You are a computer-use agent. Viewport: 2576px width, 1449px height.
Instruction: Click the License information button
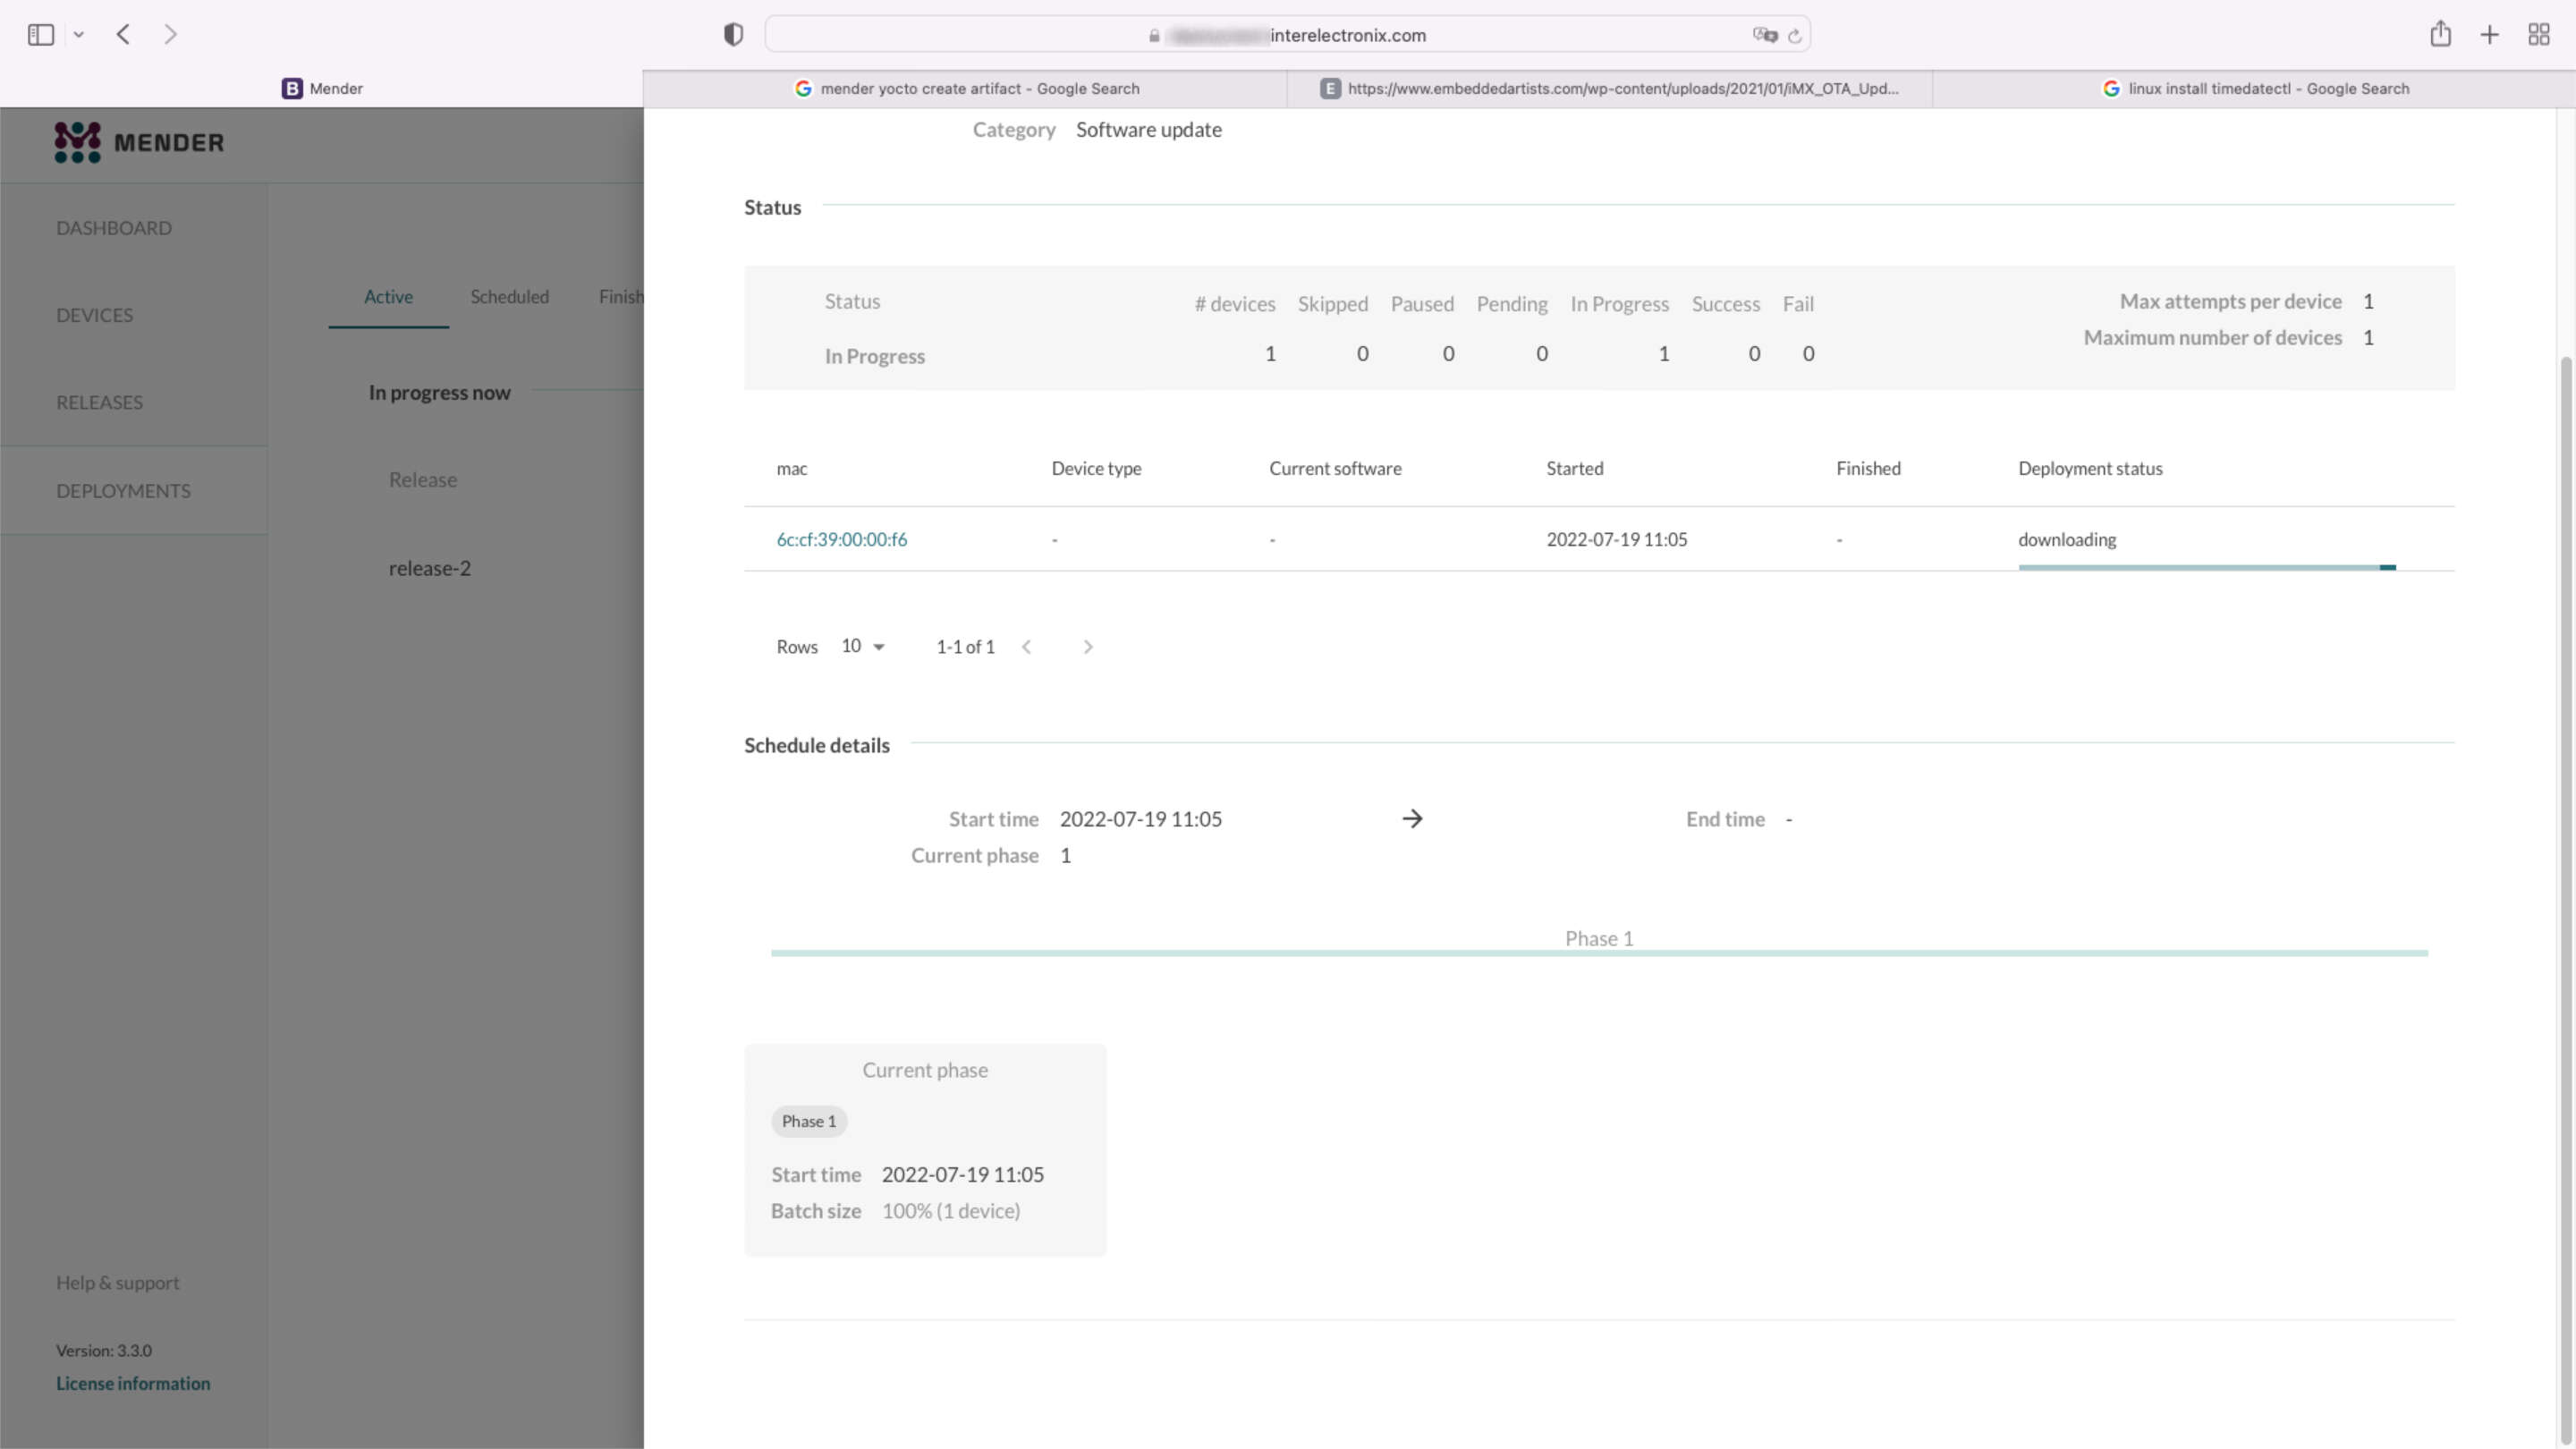[x=132, y=1384]
